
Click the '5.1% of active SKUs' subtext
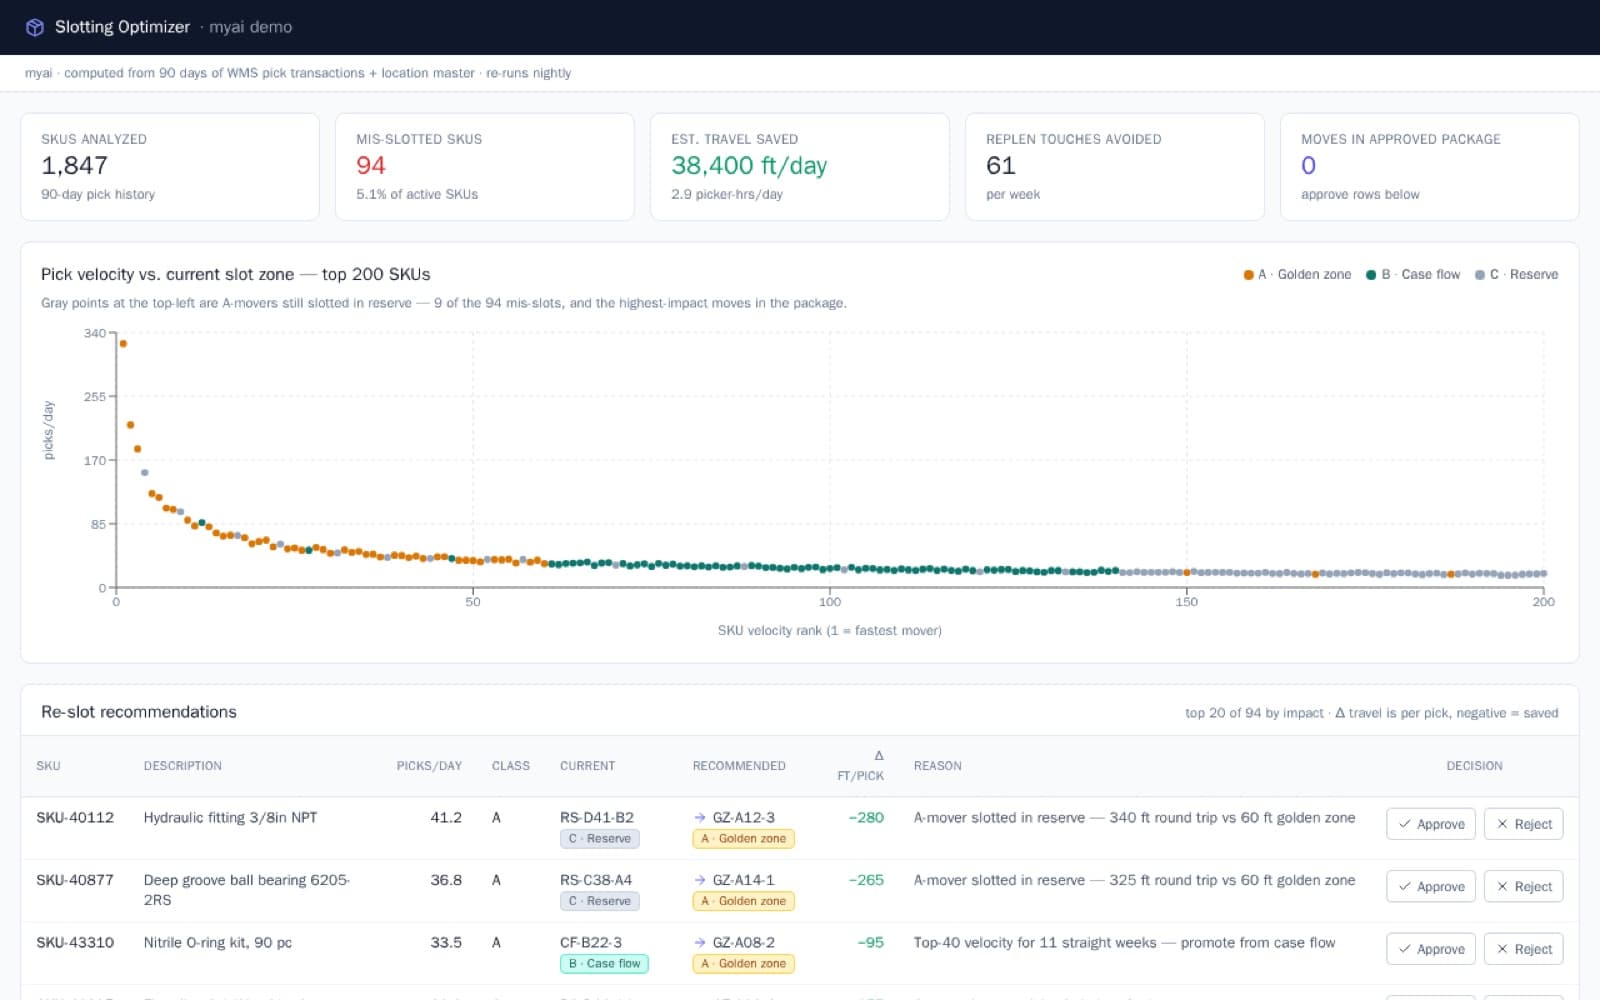coord(417,194)
